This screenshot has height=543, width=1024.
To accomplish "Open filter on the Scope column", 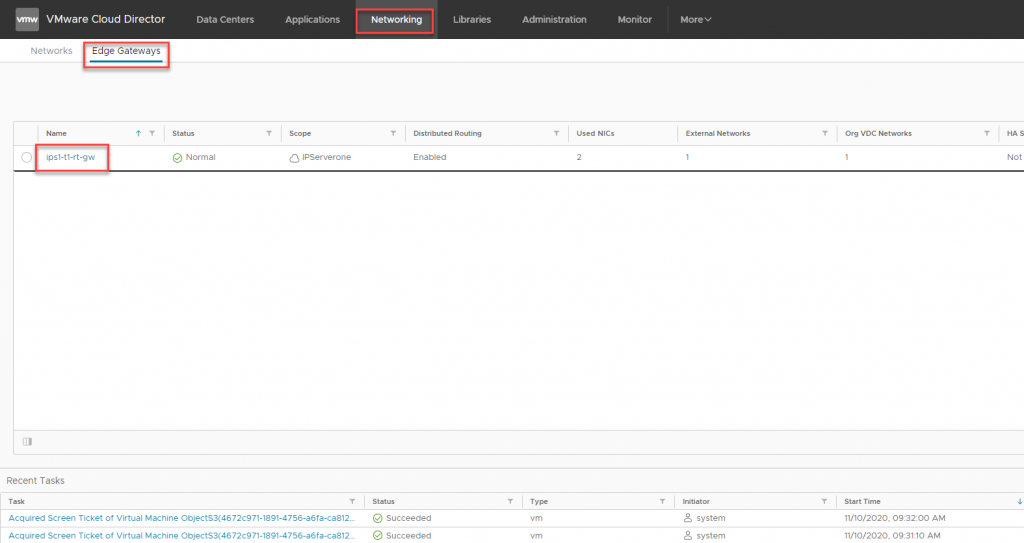I will (393, 133).
